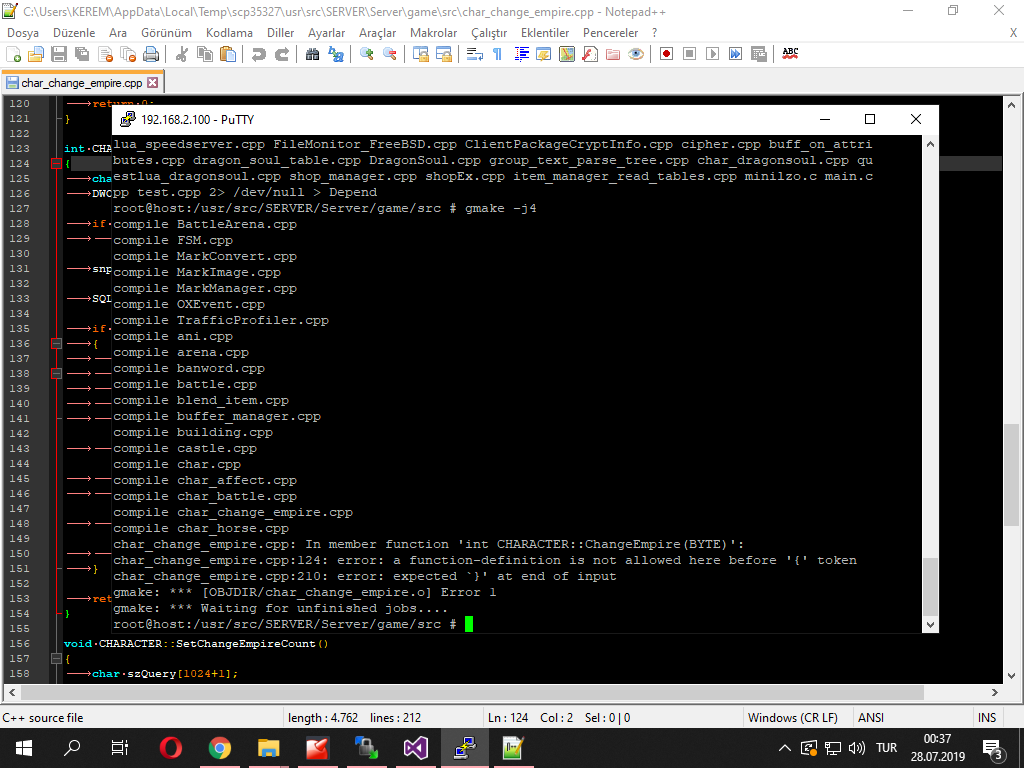Viewport: 1024px width, 768px height.
Task: Click the Print toolbar icon
Action: click(151, 54)
